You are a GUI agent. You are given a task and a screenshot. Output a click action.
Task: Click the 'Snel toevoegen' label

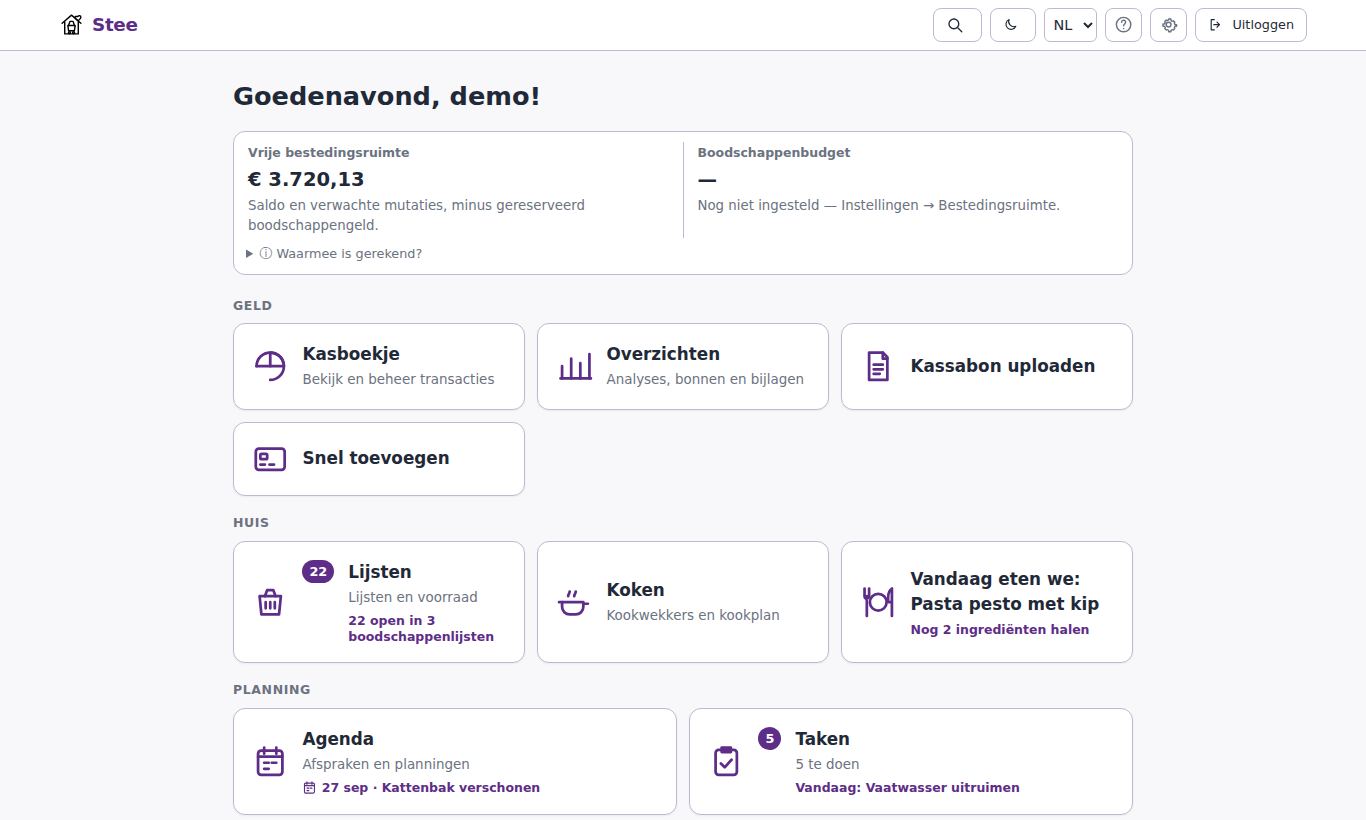[376, 458]
